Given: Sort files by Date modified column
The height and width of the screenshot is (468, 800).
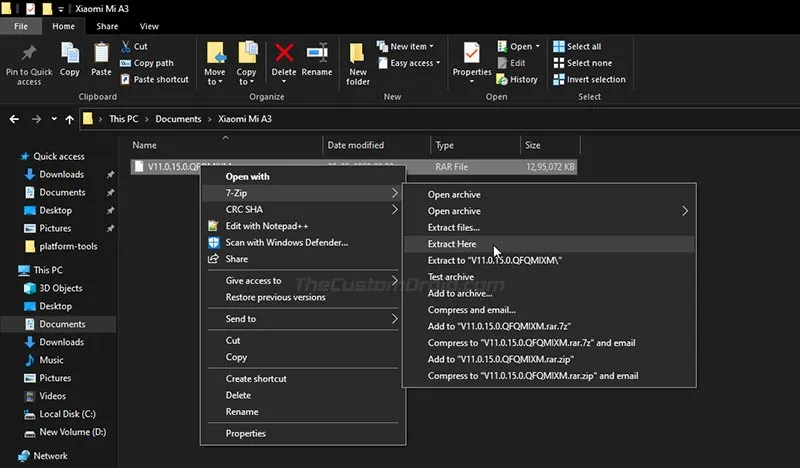Looking at the screenshot, I should tap(355, 145).
